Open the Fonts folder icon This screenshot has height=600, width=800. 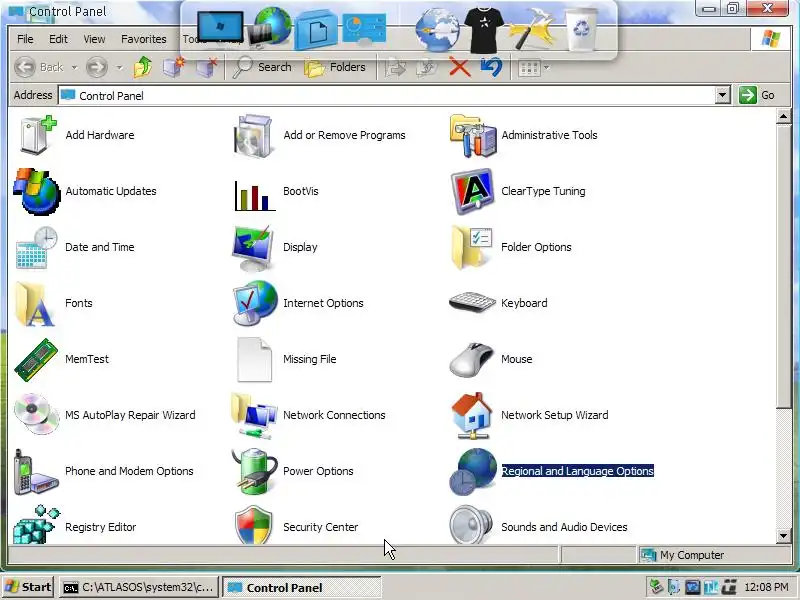click(35, 304)
